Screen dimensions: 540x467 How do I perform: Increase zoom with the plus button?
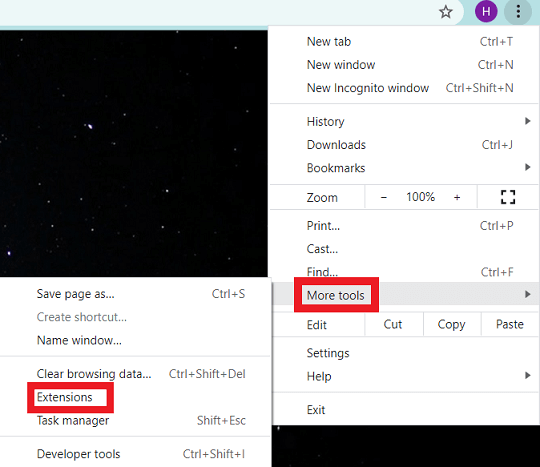click(x=457, y=197)
